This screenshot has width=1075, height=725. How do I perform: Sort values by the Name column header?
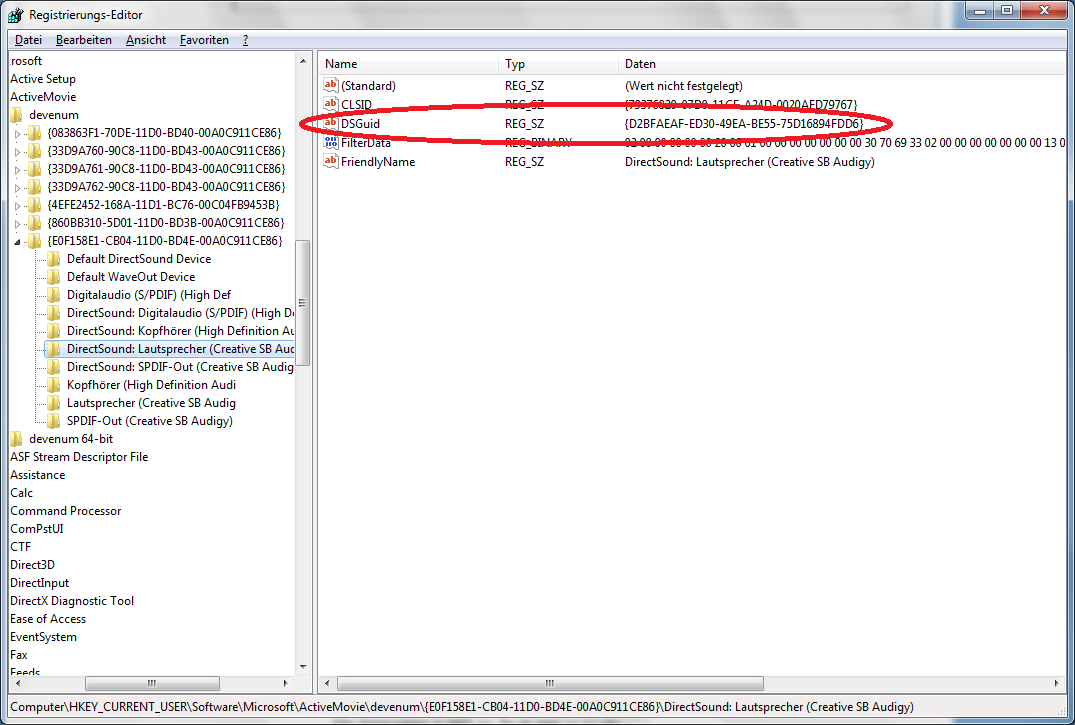[x=409, y=64]
